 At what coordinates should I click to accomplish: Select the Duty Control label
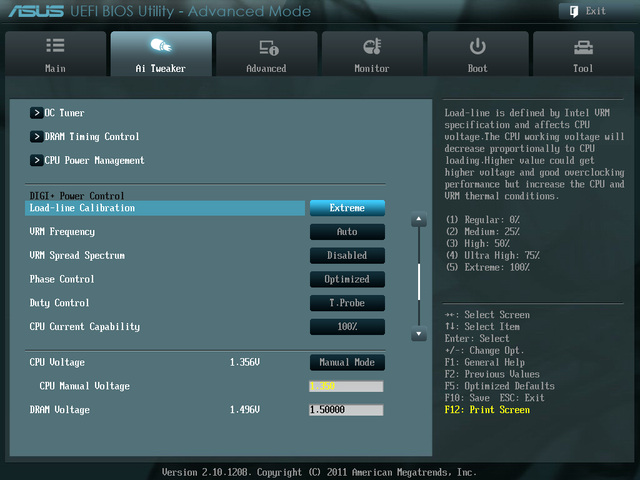[59, 303]
